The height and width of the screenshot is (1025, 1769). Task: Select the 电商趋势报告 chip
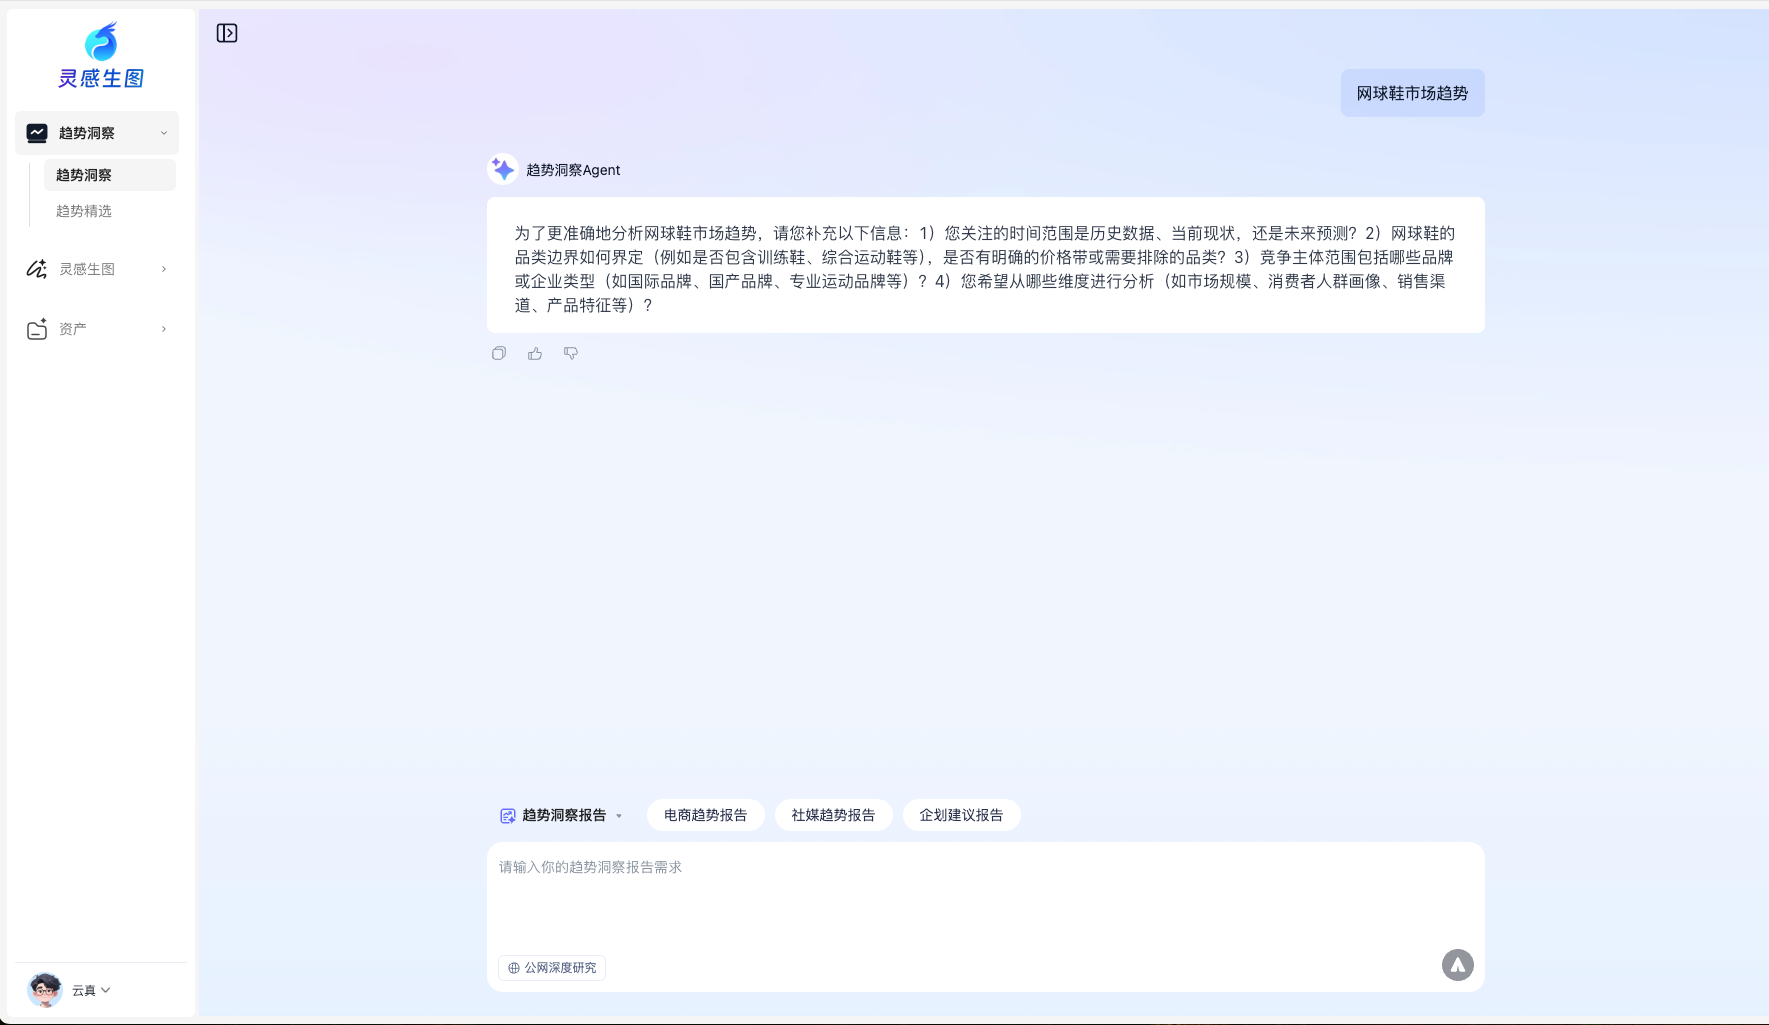(706, 815)
